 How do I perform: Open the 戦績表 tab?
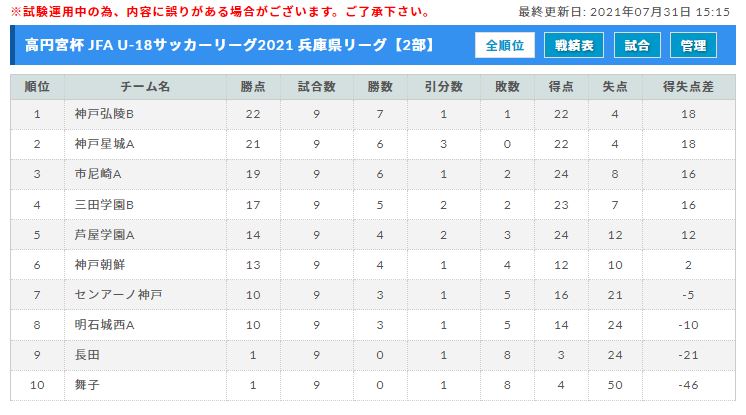click(x=574, y=45)
